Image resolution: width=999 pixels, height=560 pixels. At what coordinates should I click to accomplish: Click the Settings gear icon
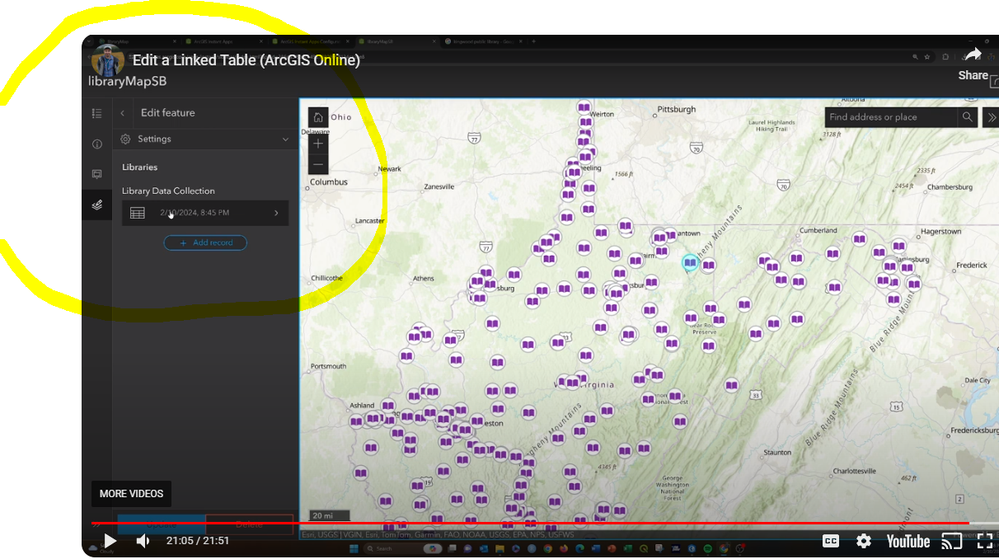point(126,139)
